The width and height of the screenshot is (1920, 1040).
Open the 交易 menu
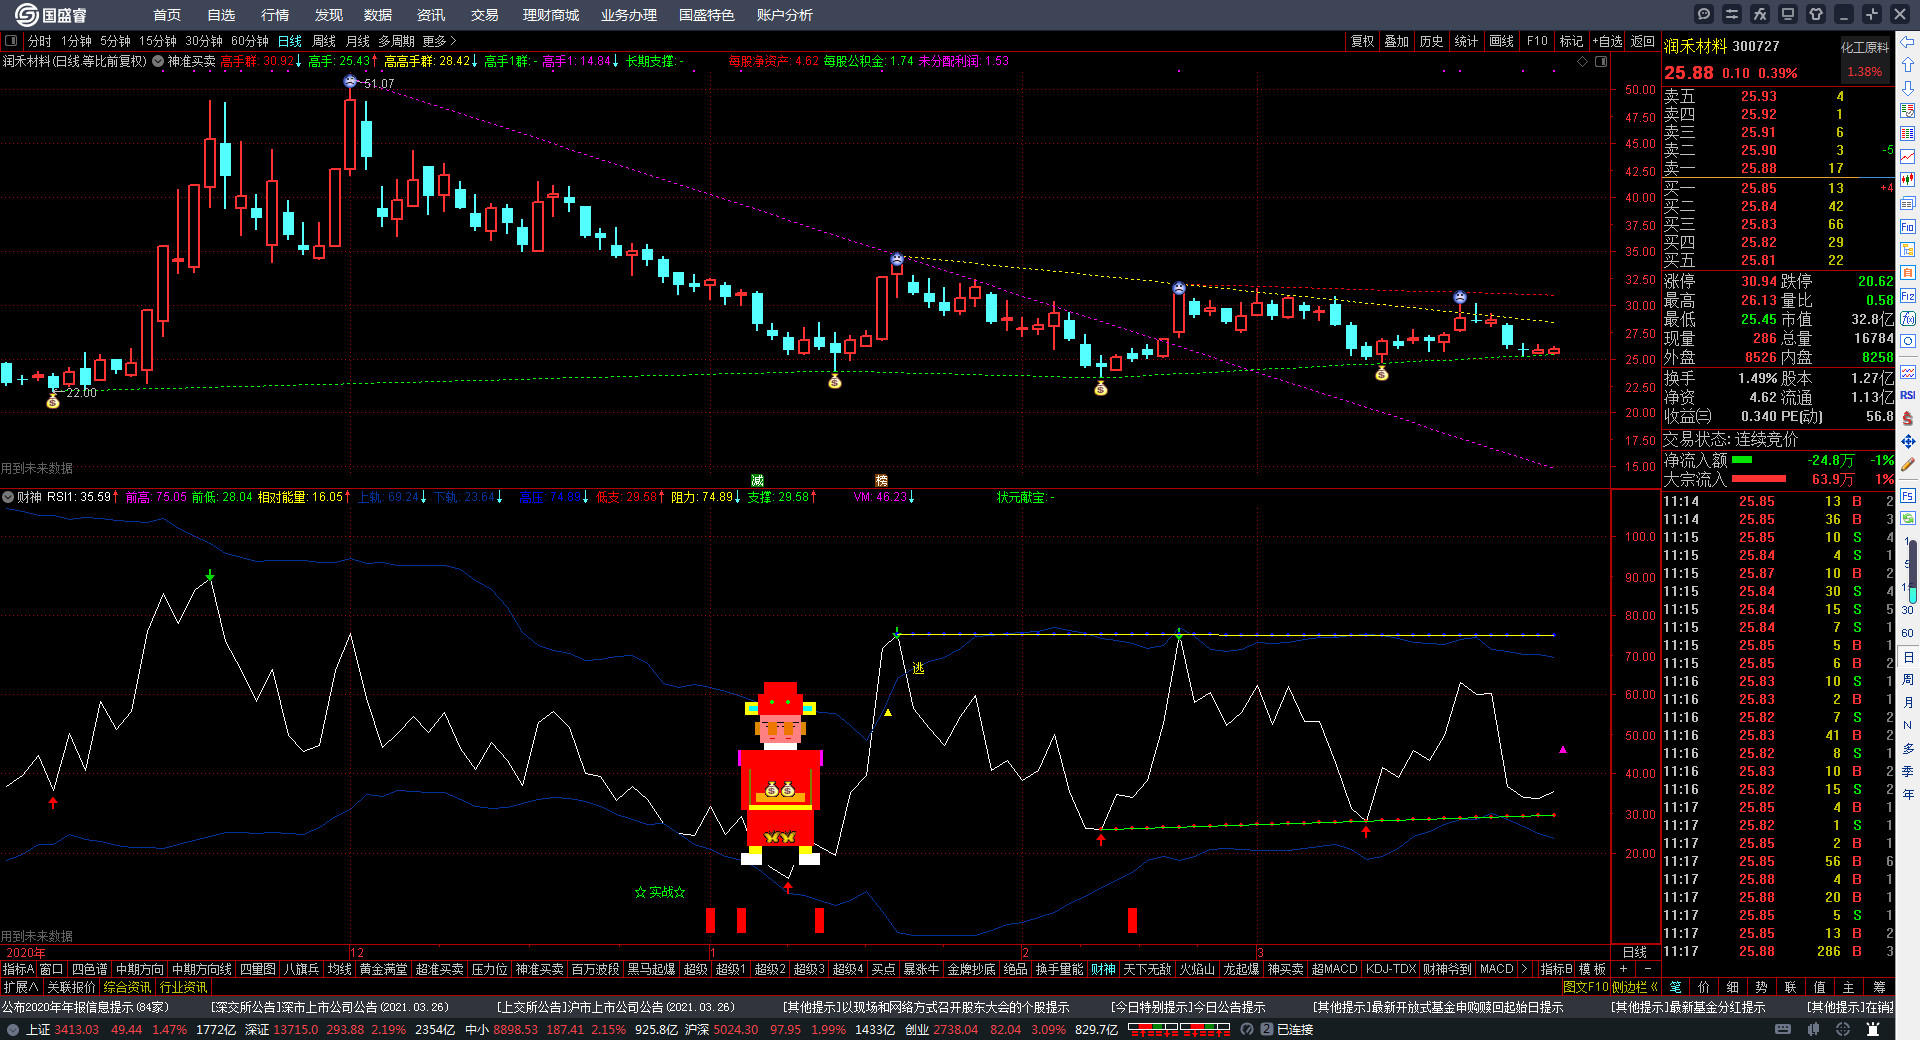click(485, 15)
